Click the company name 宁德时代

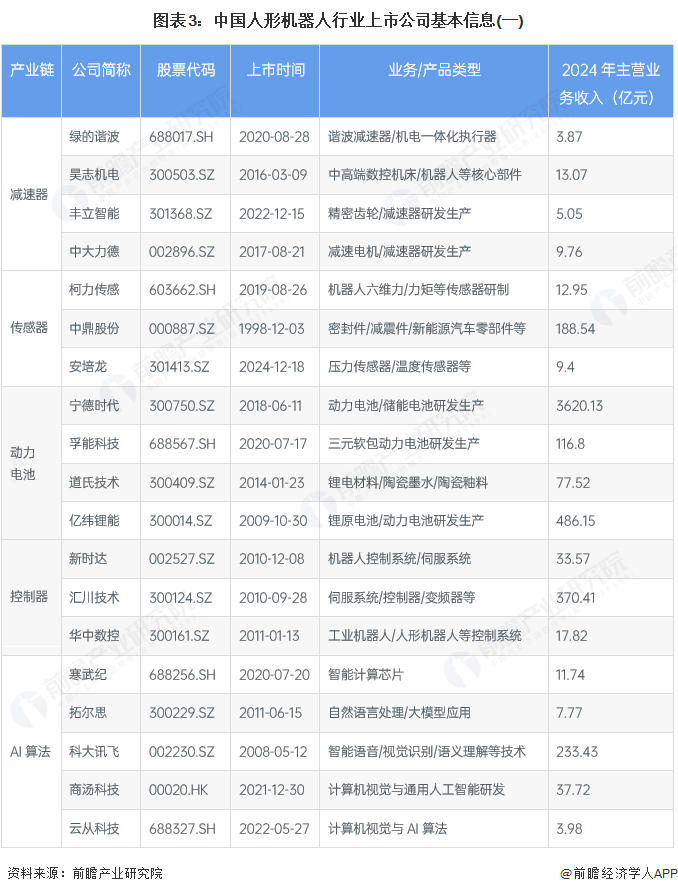94,405
